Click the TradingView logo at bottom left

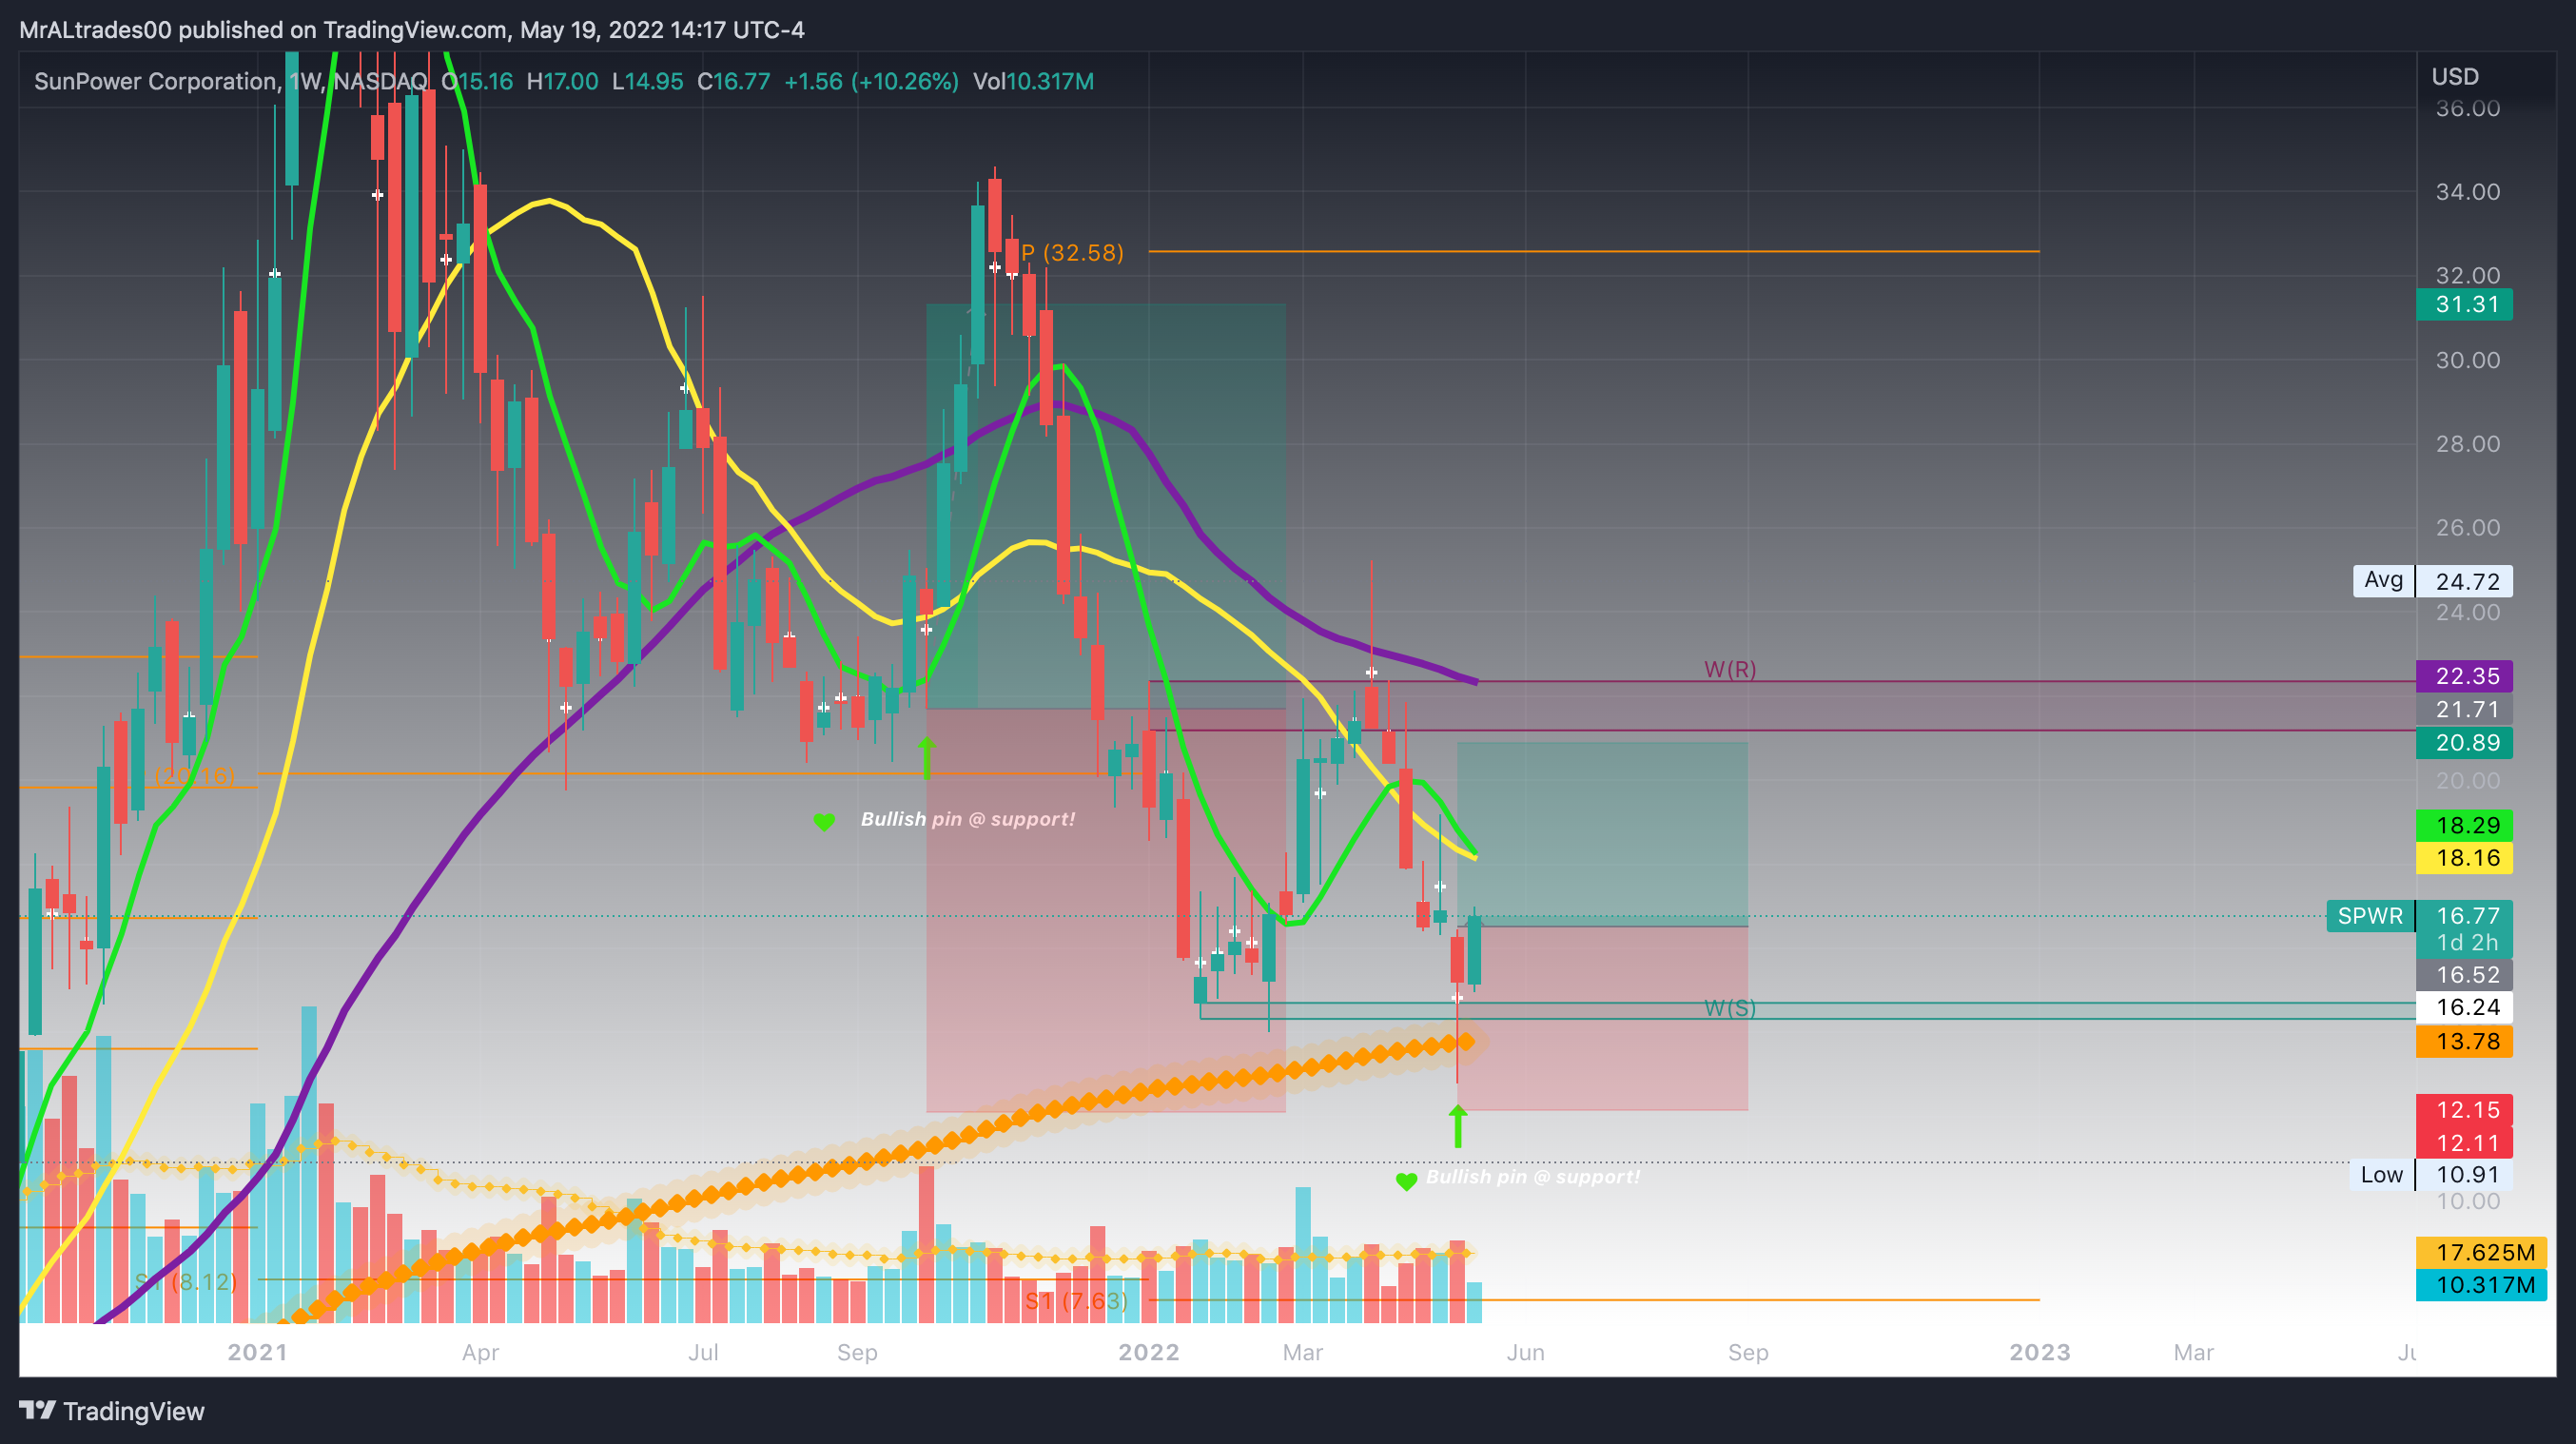point(112,1411)
